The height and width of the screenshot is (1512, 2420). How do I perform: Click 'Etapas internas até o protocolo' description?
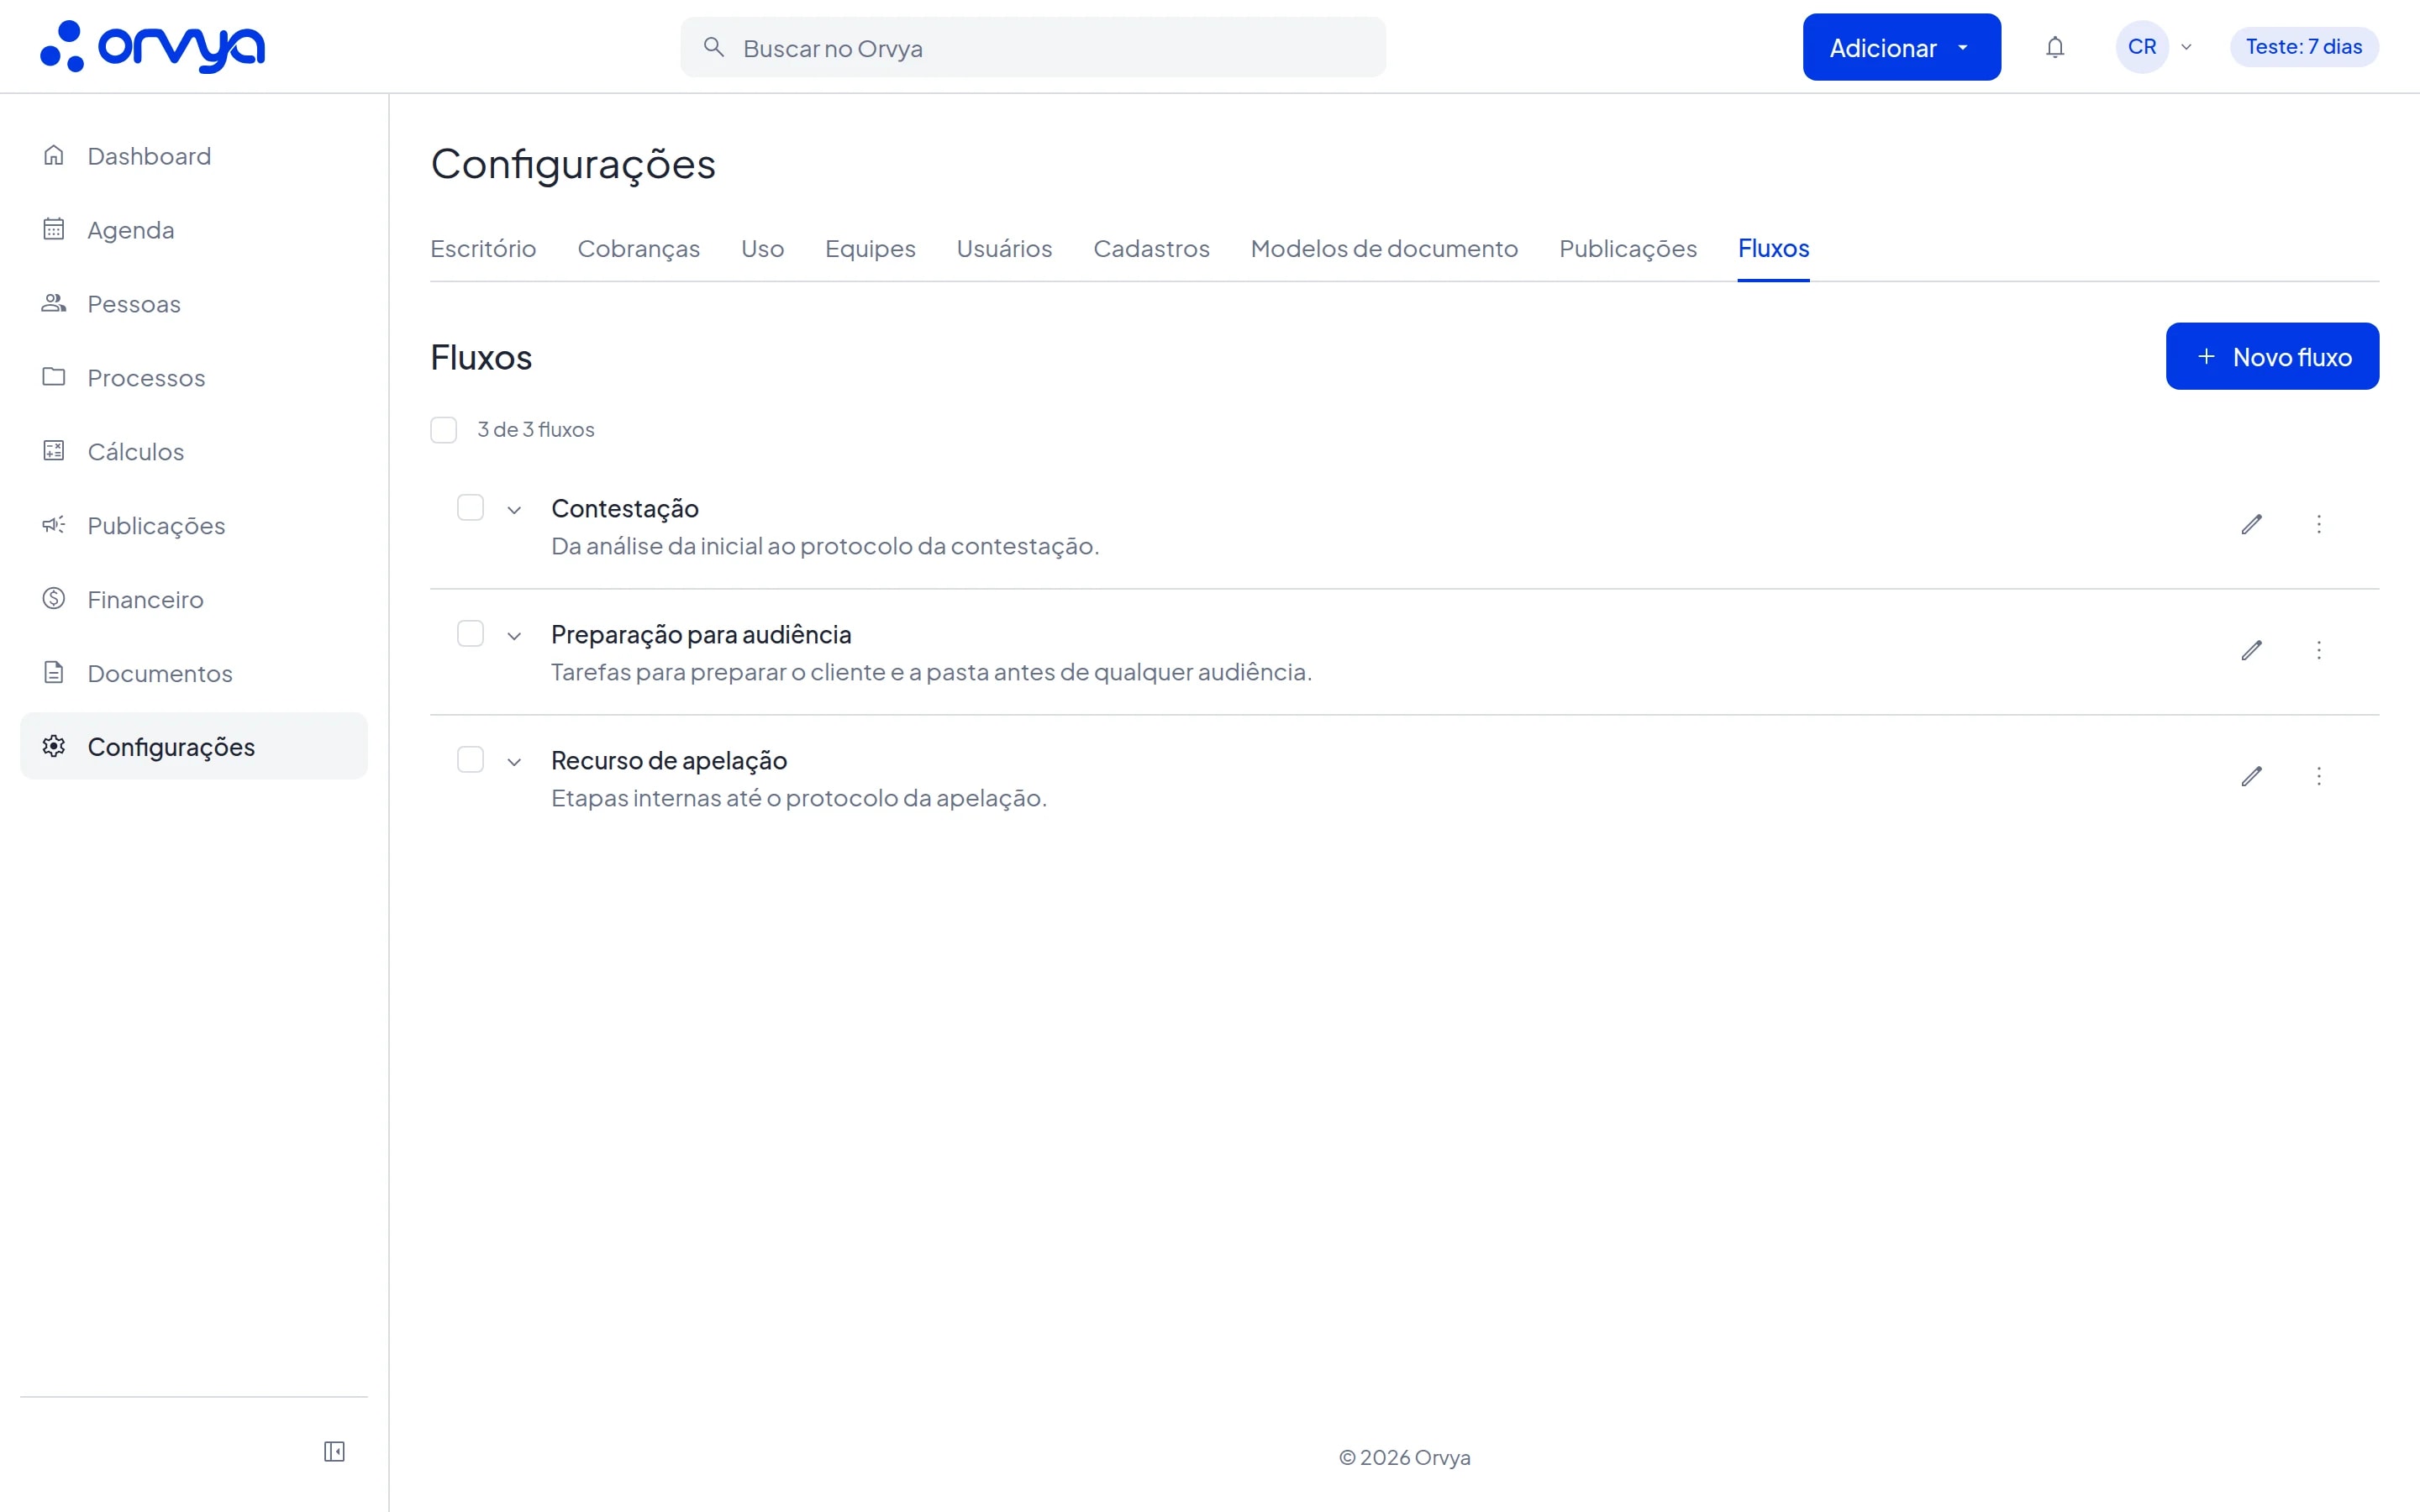pos(799,798)
